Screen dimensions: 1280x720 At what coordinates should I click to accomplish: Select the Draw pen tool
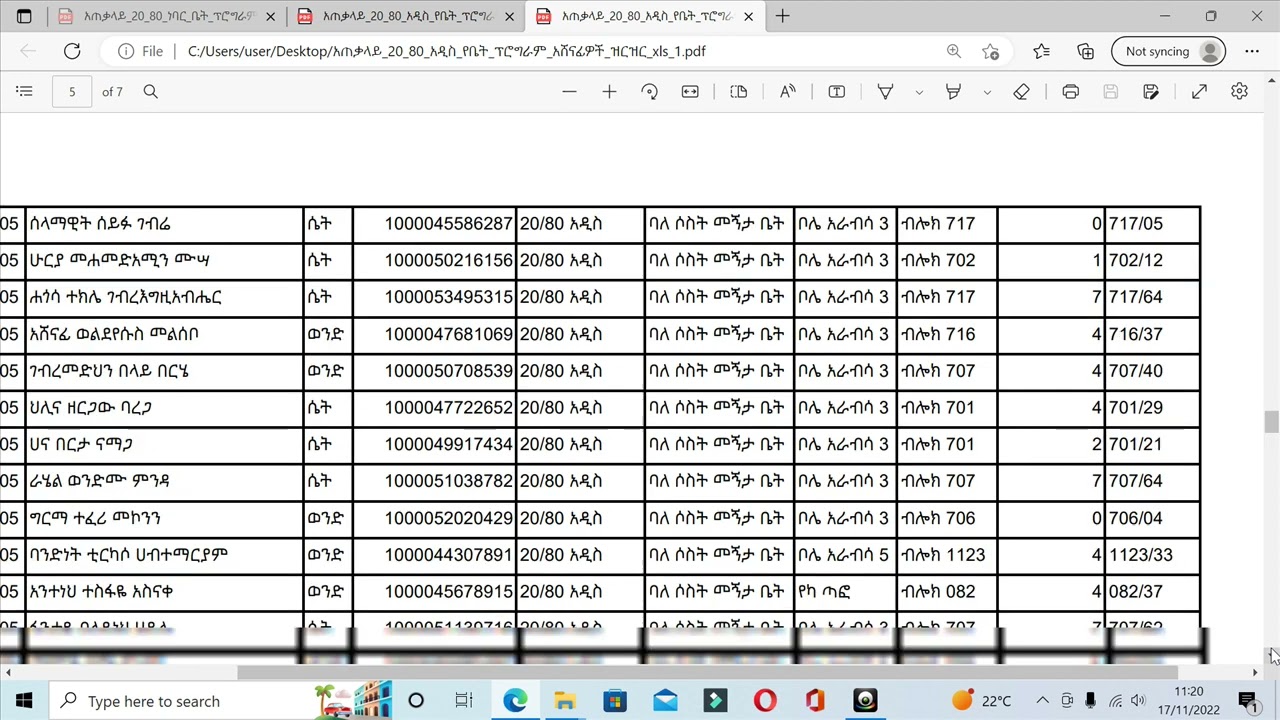(x=885, y=92)
